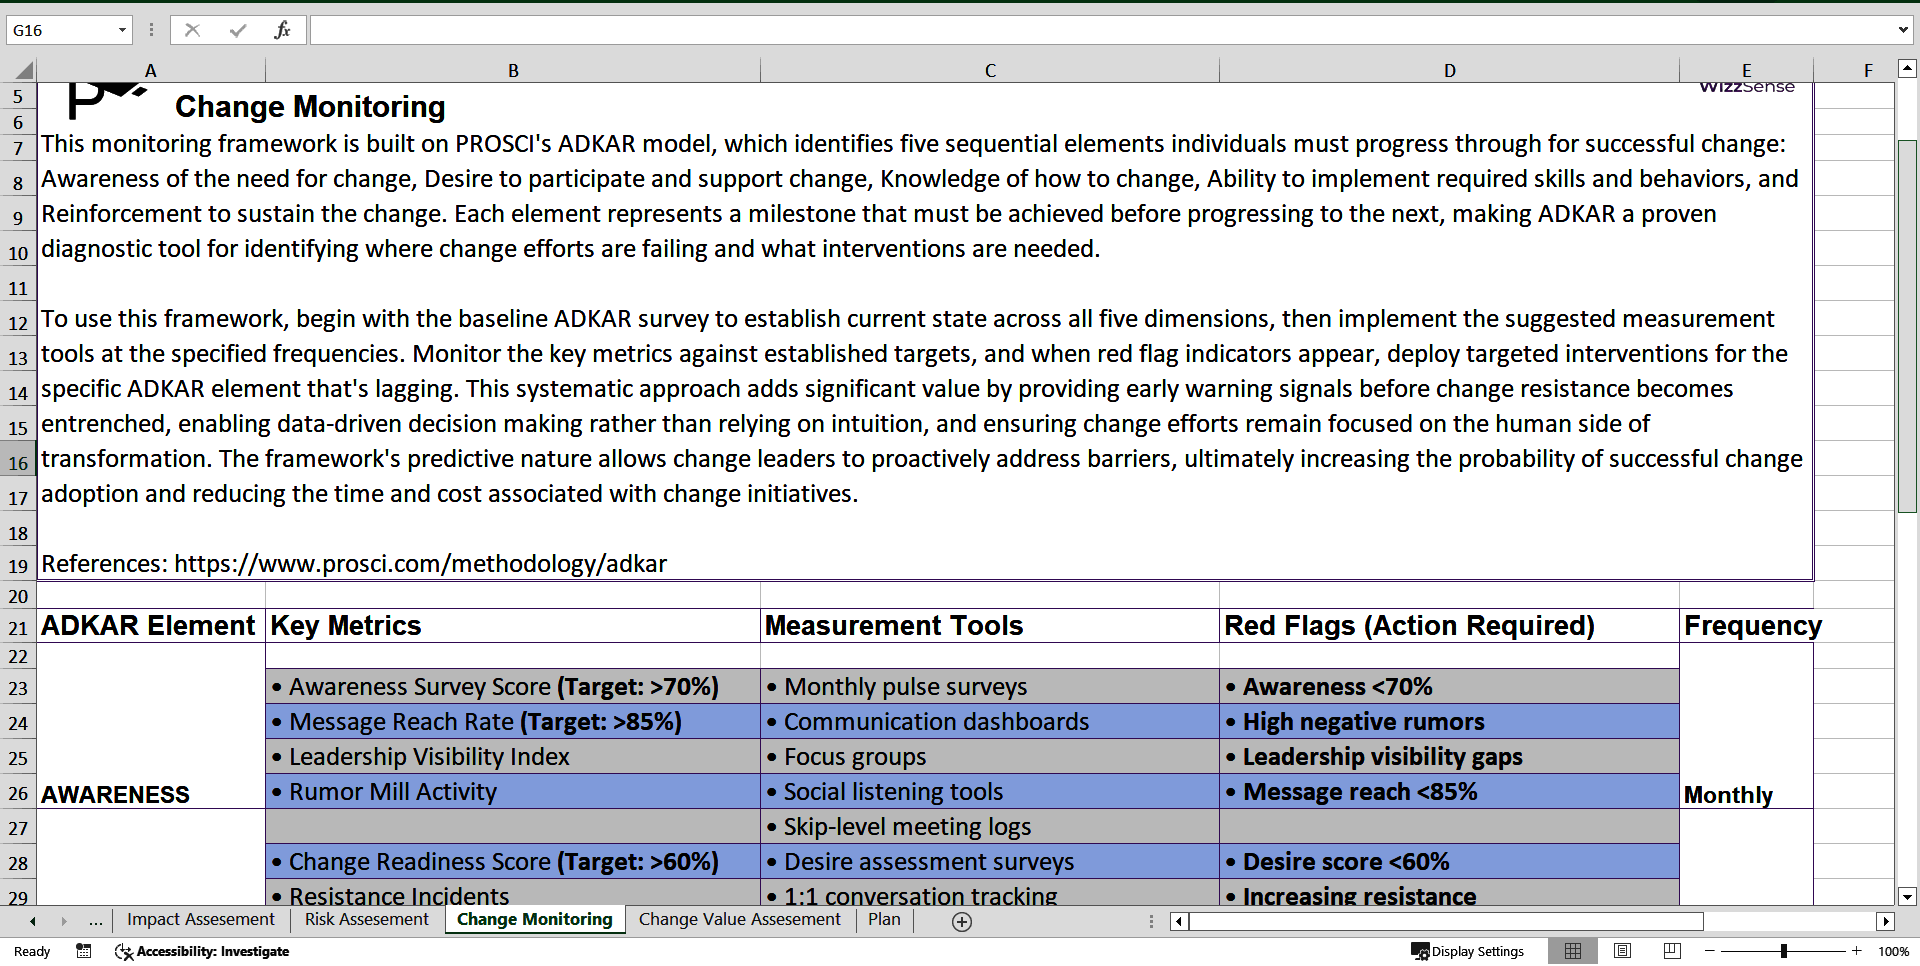Expand the formula bar with chevron
Screen dimensions: 1920x966
(1902, 30)
